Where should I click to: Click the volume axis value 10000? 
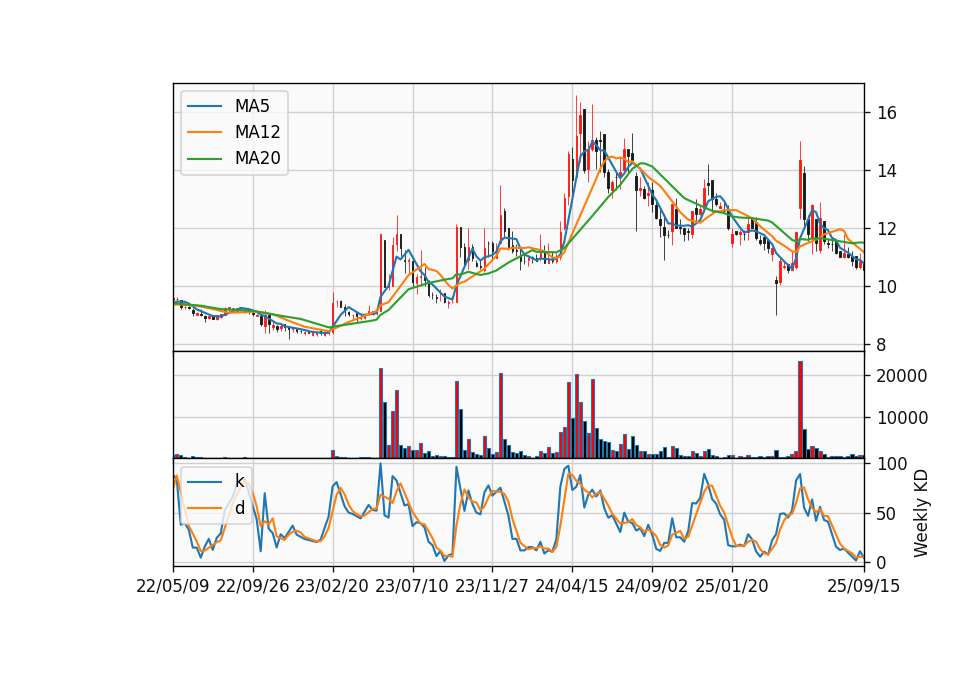coord(902,418)
